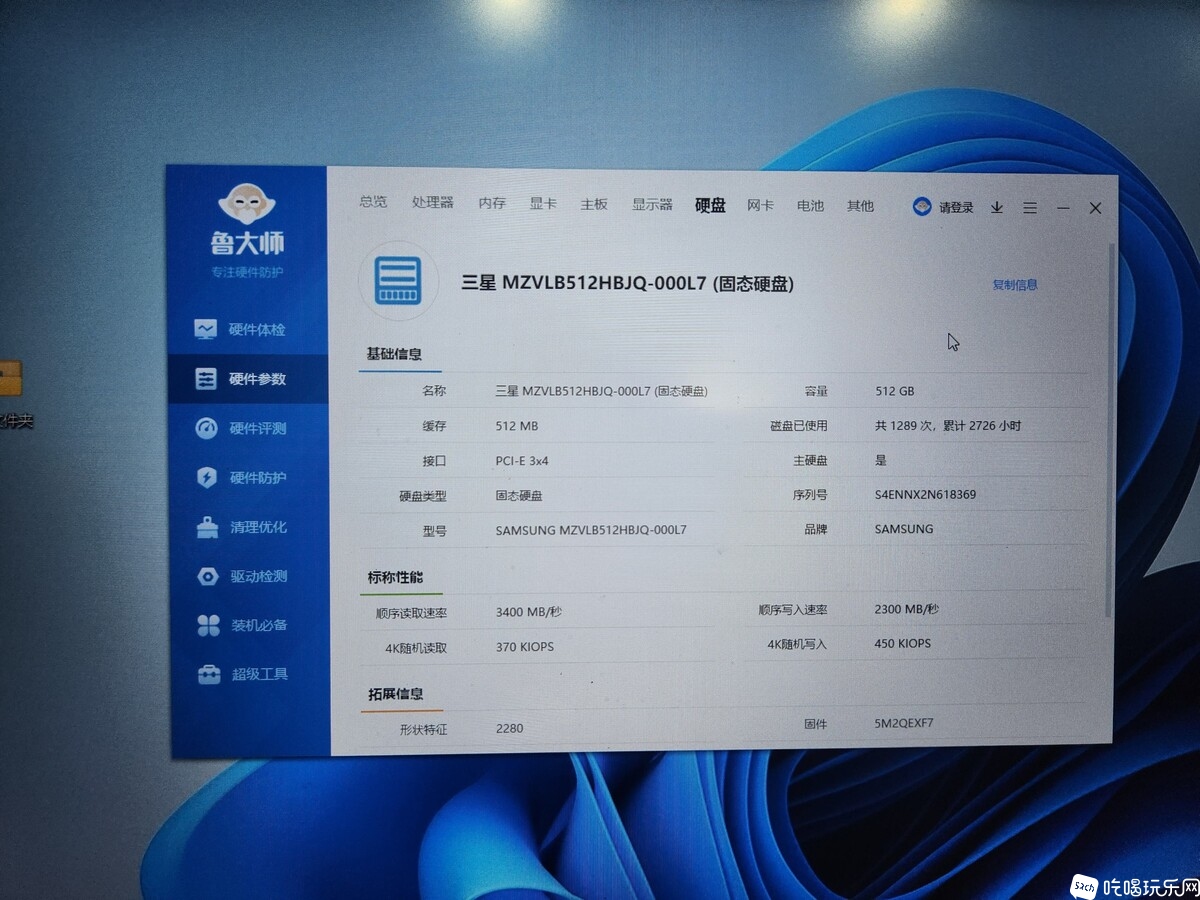This screenshot has width=1200, height=900.
Task: Click the 拓展信息 section heading
Action: point(395,694)
